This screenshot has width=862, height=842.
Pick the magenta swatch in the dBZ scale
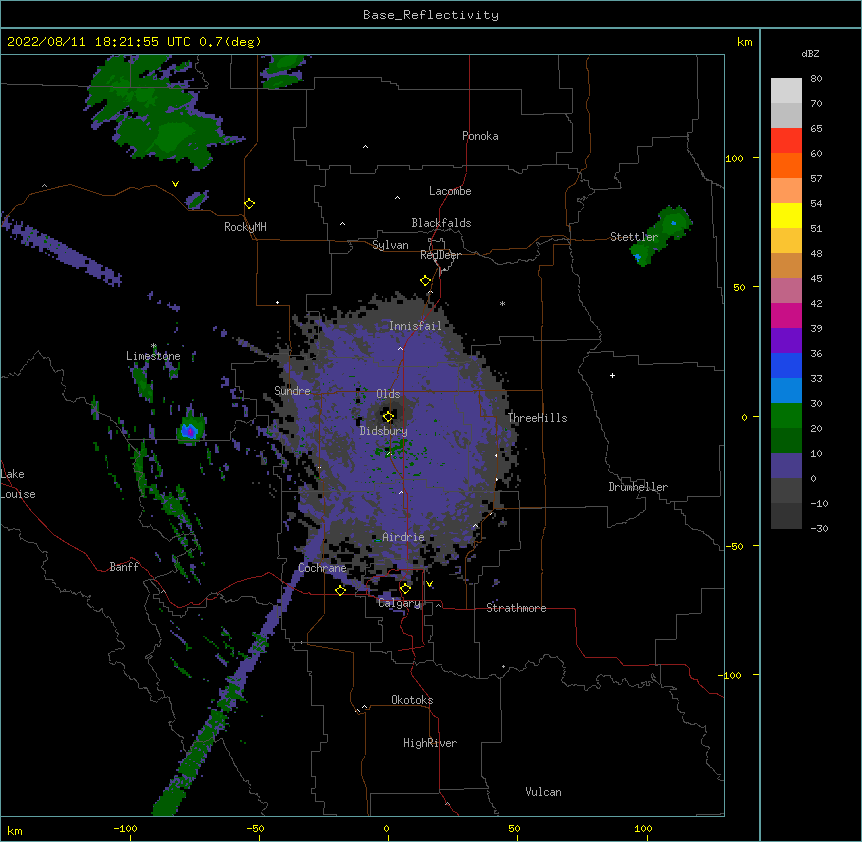[786, 315]
